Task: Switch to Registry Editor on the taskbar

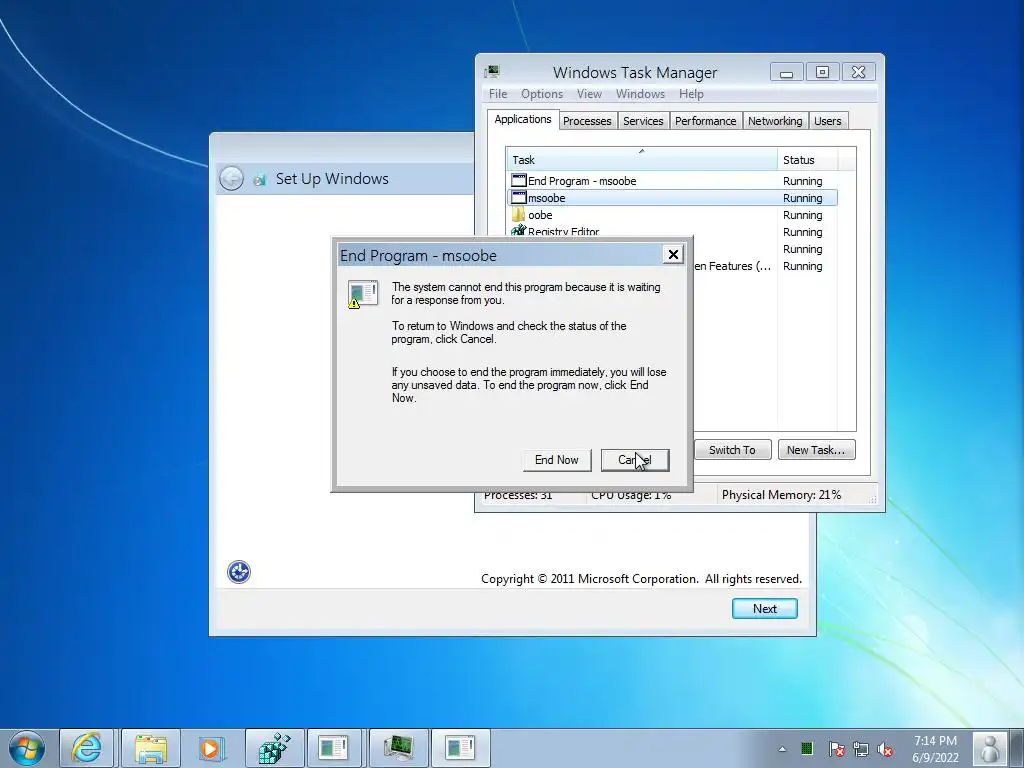Action: [274, 748]
